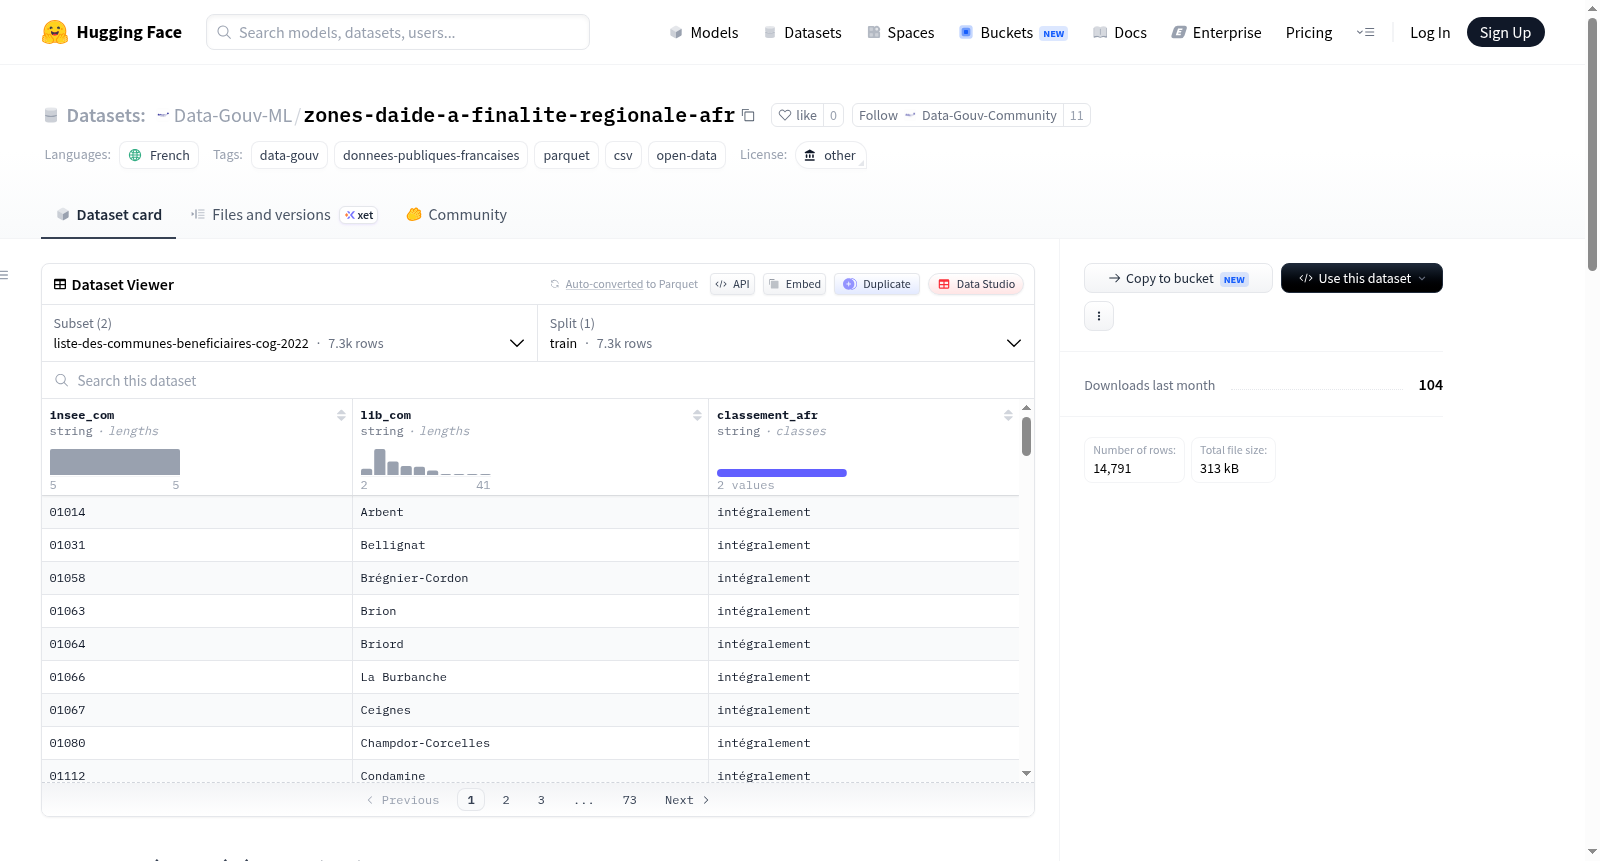Click the classement_afr classes distribution bar

click(x=782, y=473)
